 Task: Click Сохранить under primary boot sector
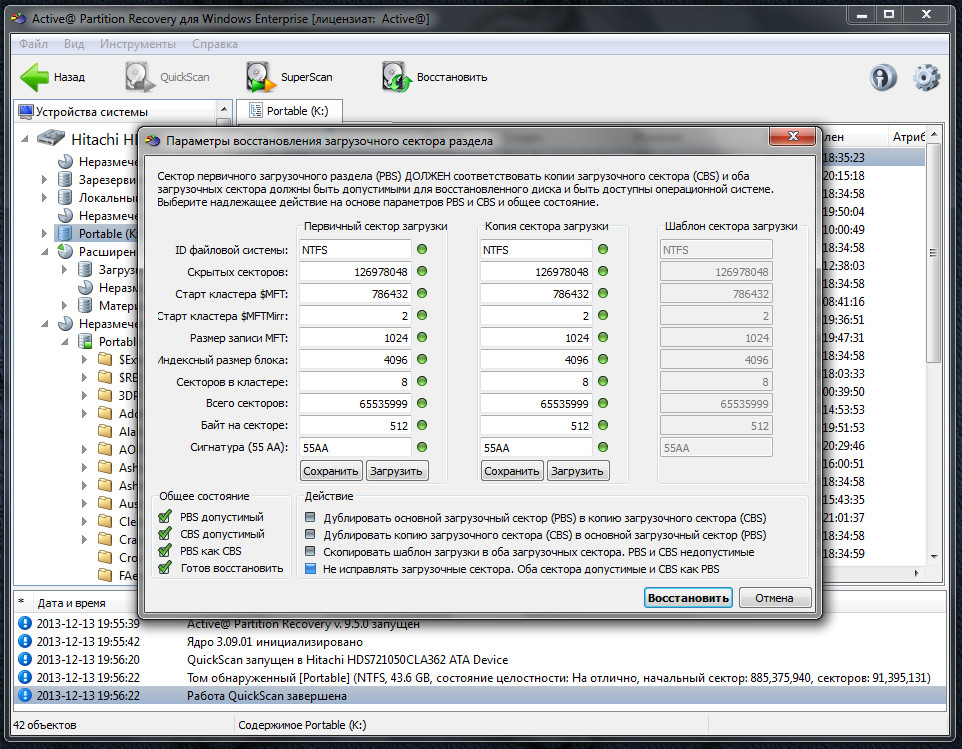(331, 471)
